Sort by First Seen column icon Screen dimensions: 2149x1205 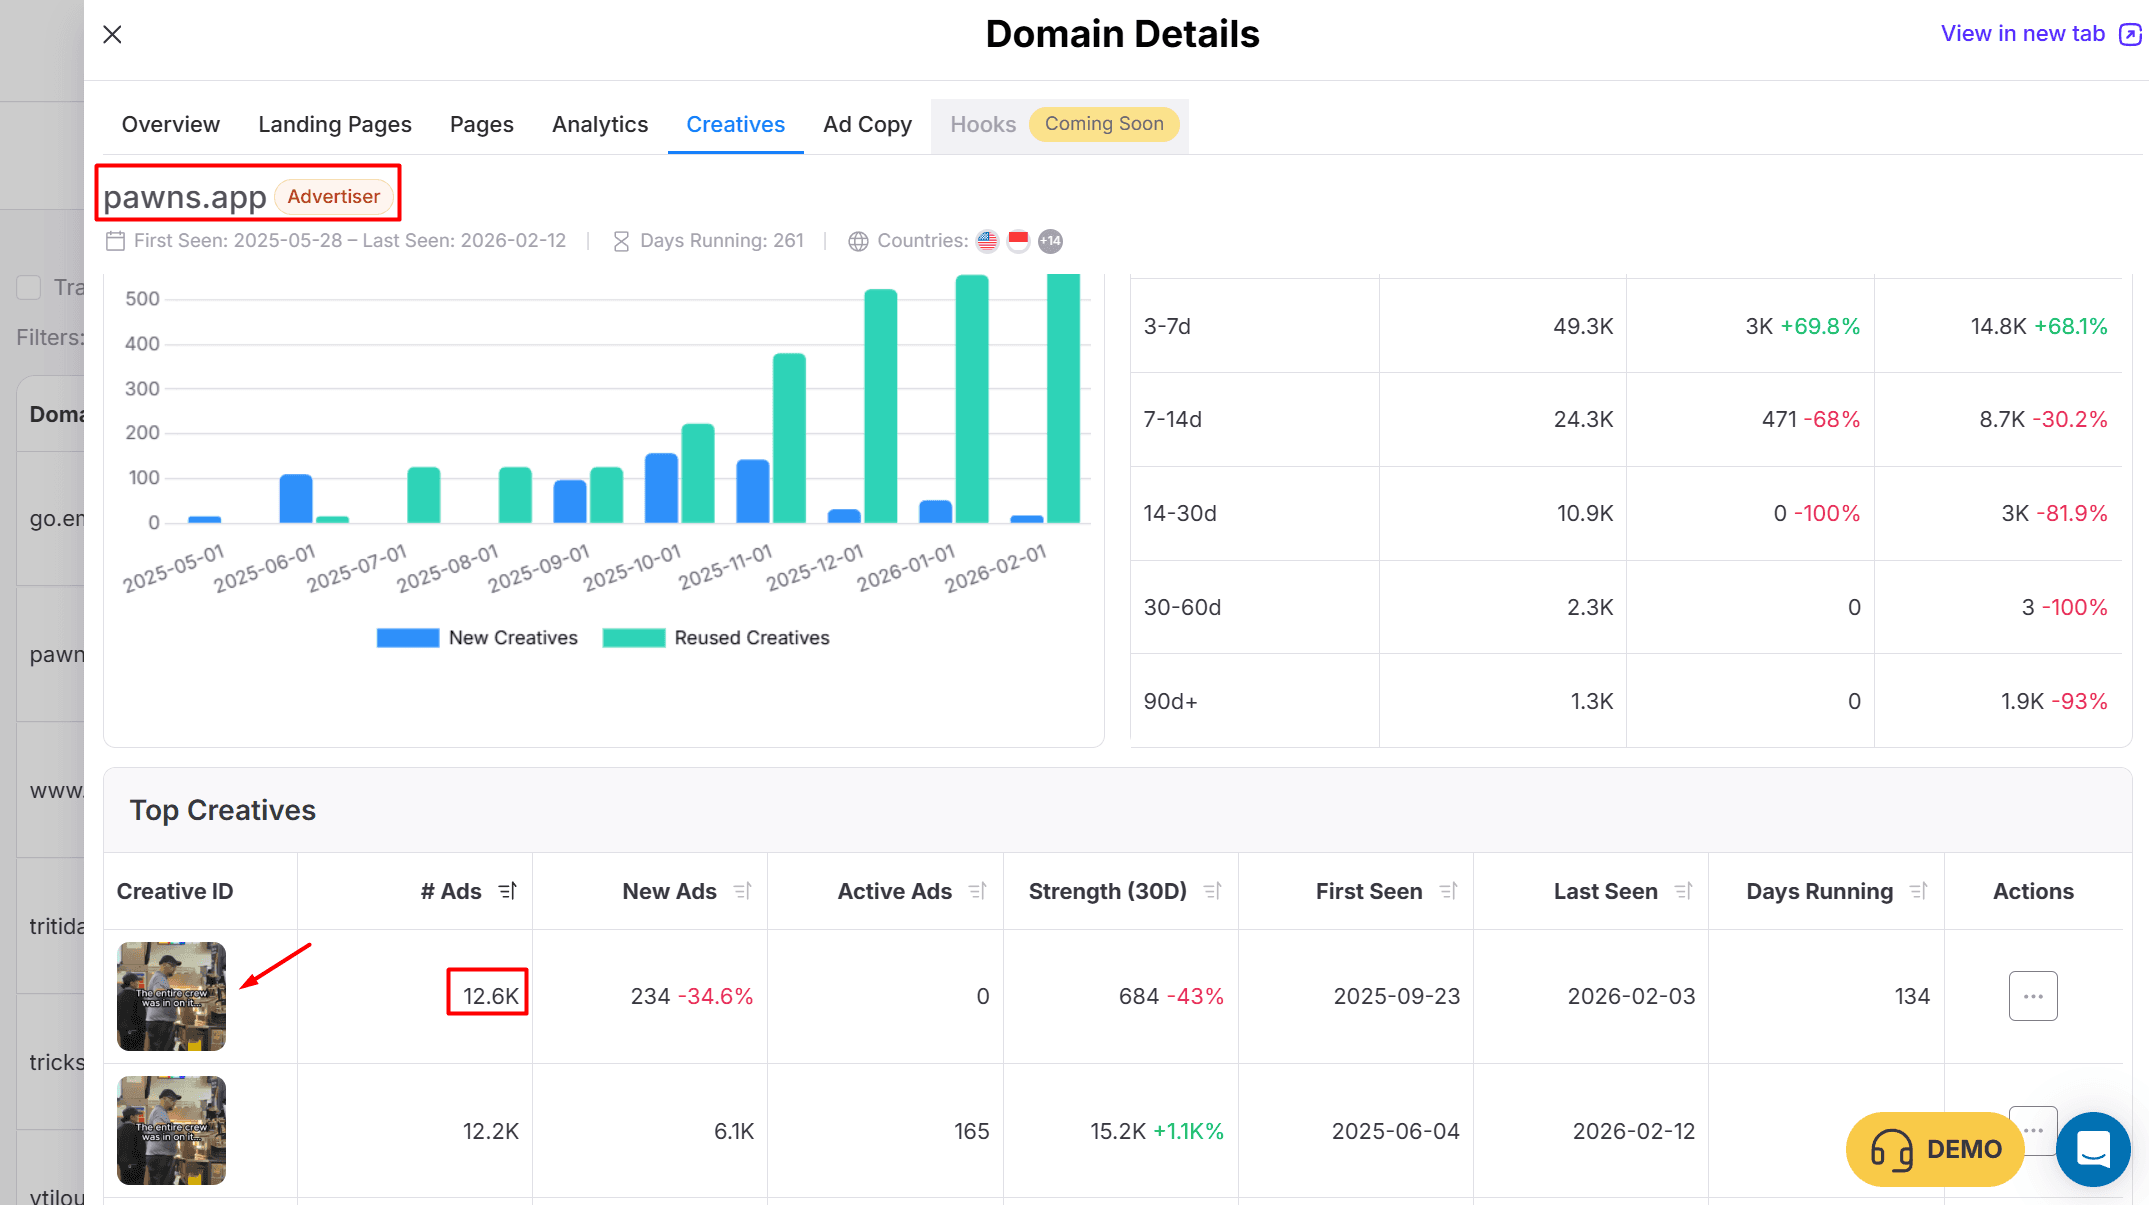pos(1448,891)
